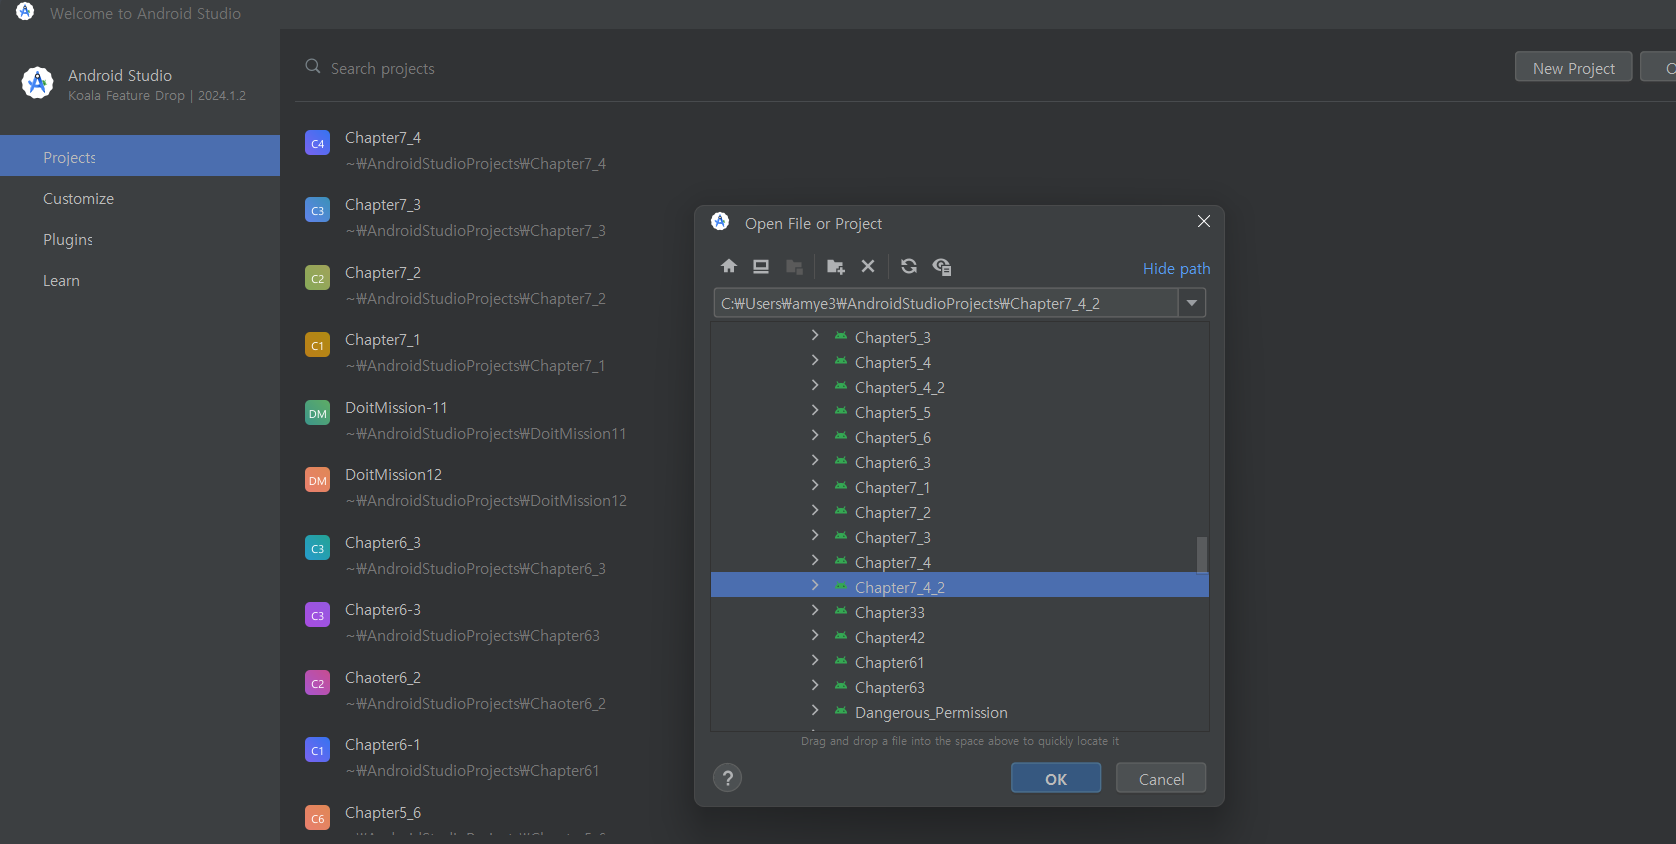Expand the Chapter63 tree node

pos(815,686)
